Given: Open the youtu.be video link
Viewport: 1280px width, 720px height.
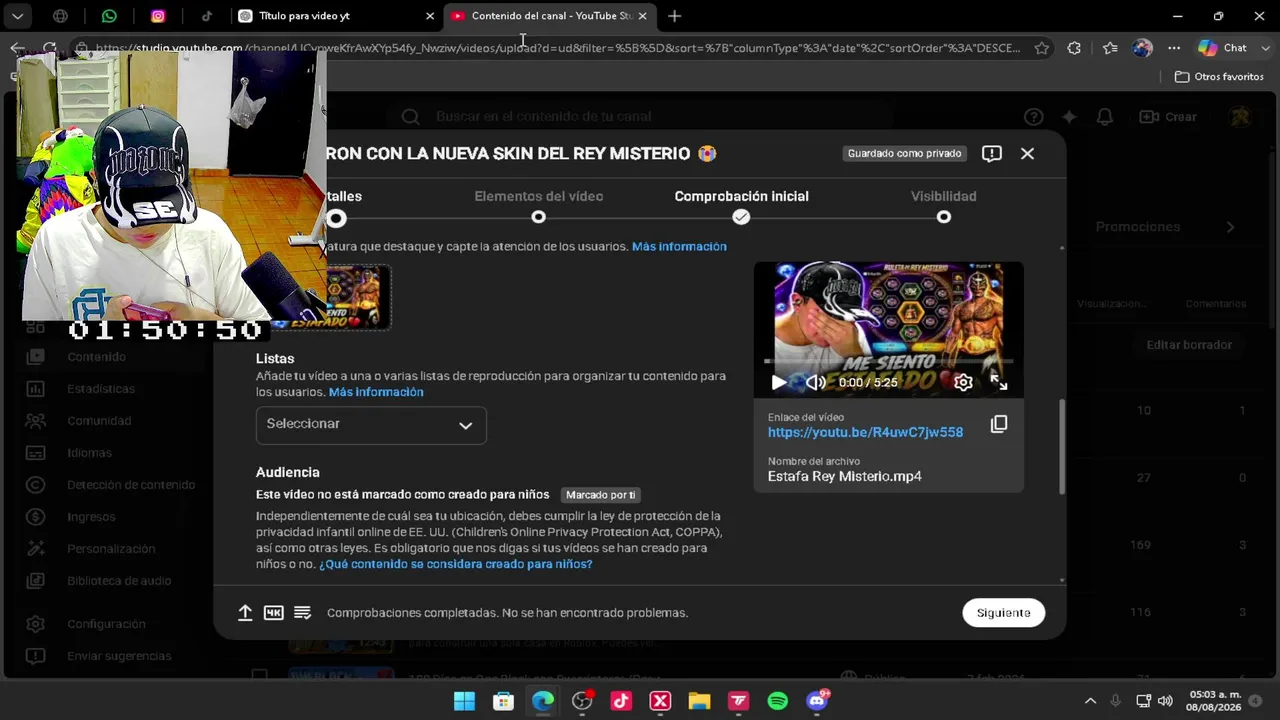Looking at the screenshot, I should pyautogui.click(x=865, y=432).
